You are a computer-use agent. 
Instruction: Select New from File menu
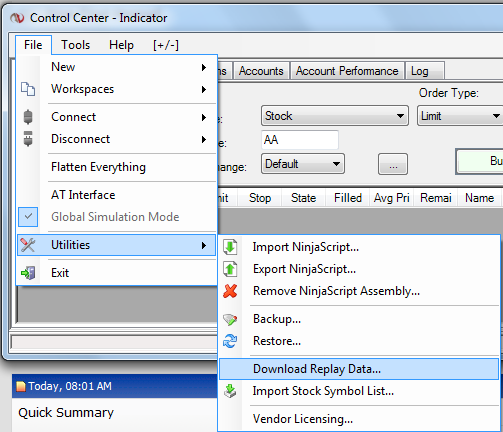point(117,67)
